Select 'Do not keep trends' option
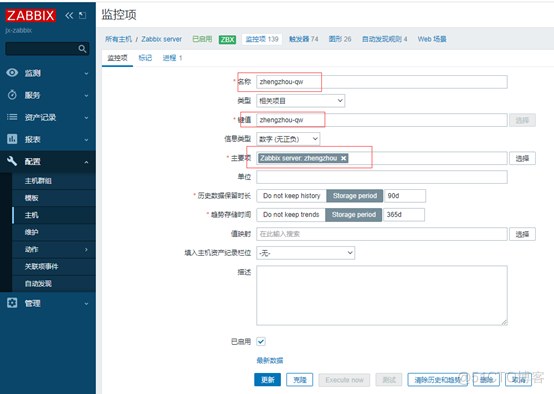554x394 pixels. pyautogui.click(x=291, y=215)
